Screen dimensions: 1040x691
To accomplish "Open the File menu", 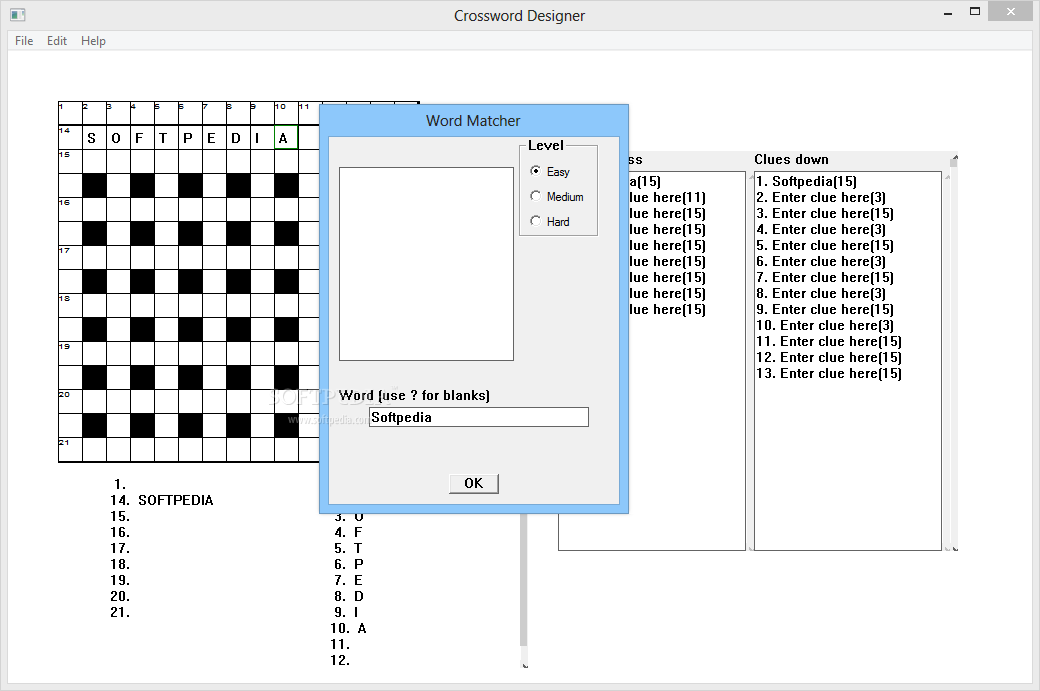I will [x=24, y=40].
